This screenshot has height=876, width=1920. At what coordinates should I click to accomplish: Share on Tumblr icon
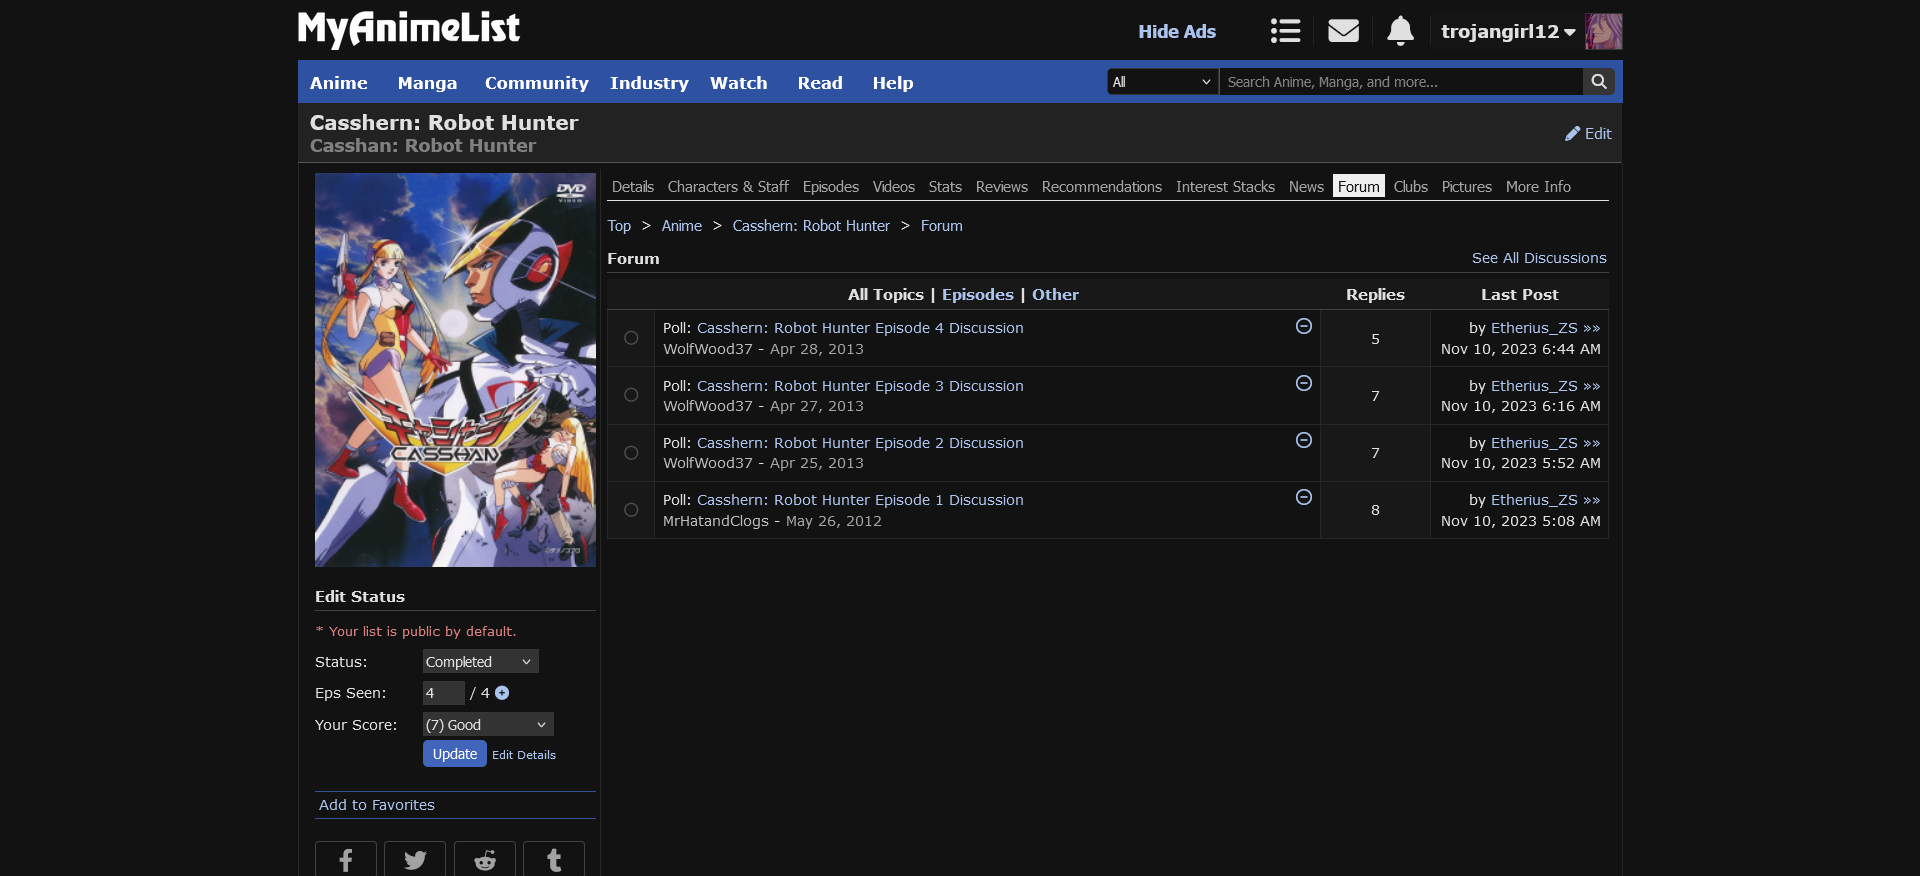pos(554,860)
